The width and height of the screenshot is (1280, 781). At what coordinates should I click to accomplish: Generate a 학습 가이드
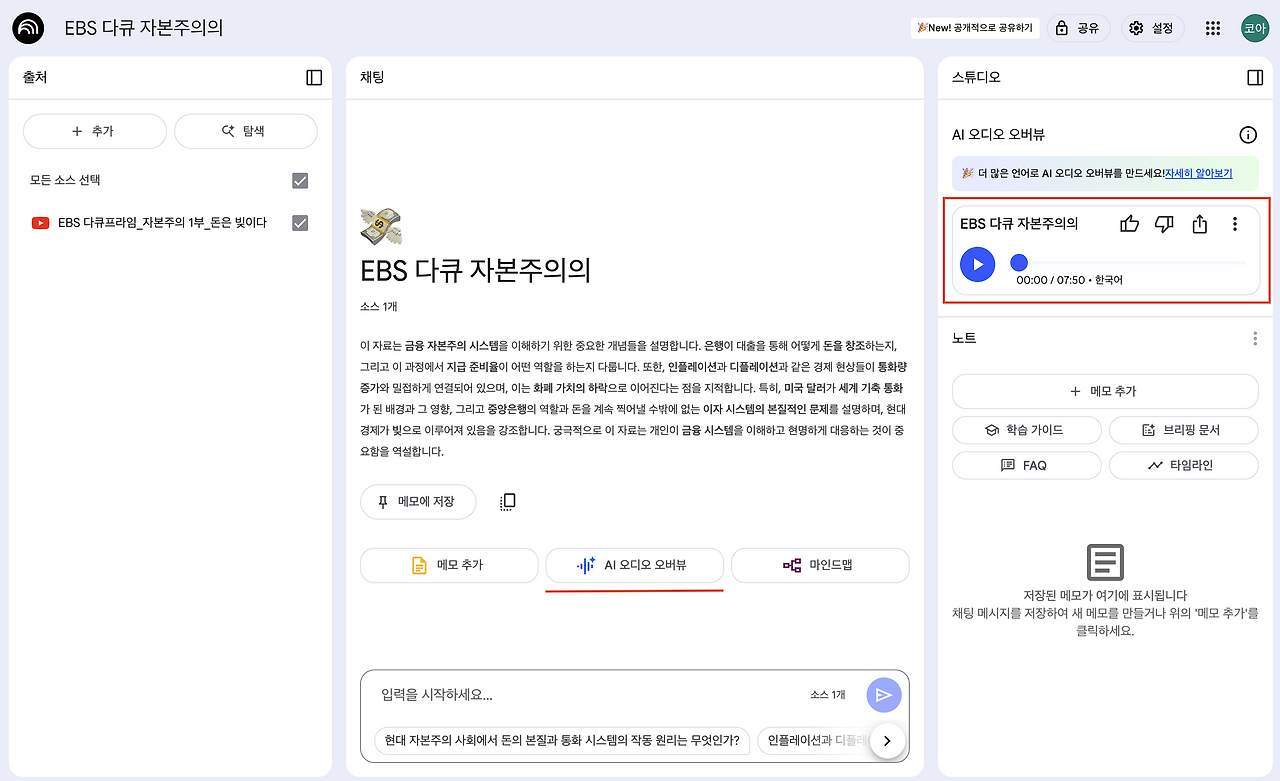coord(1026,429)
